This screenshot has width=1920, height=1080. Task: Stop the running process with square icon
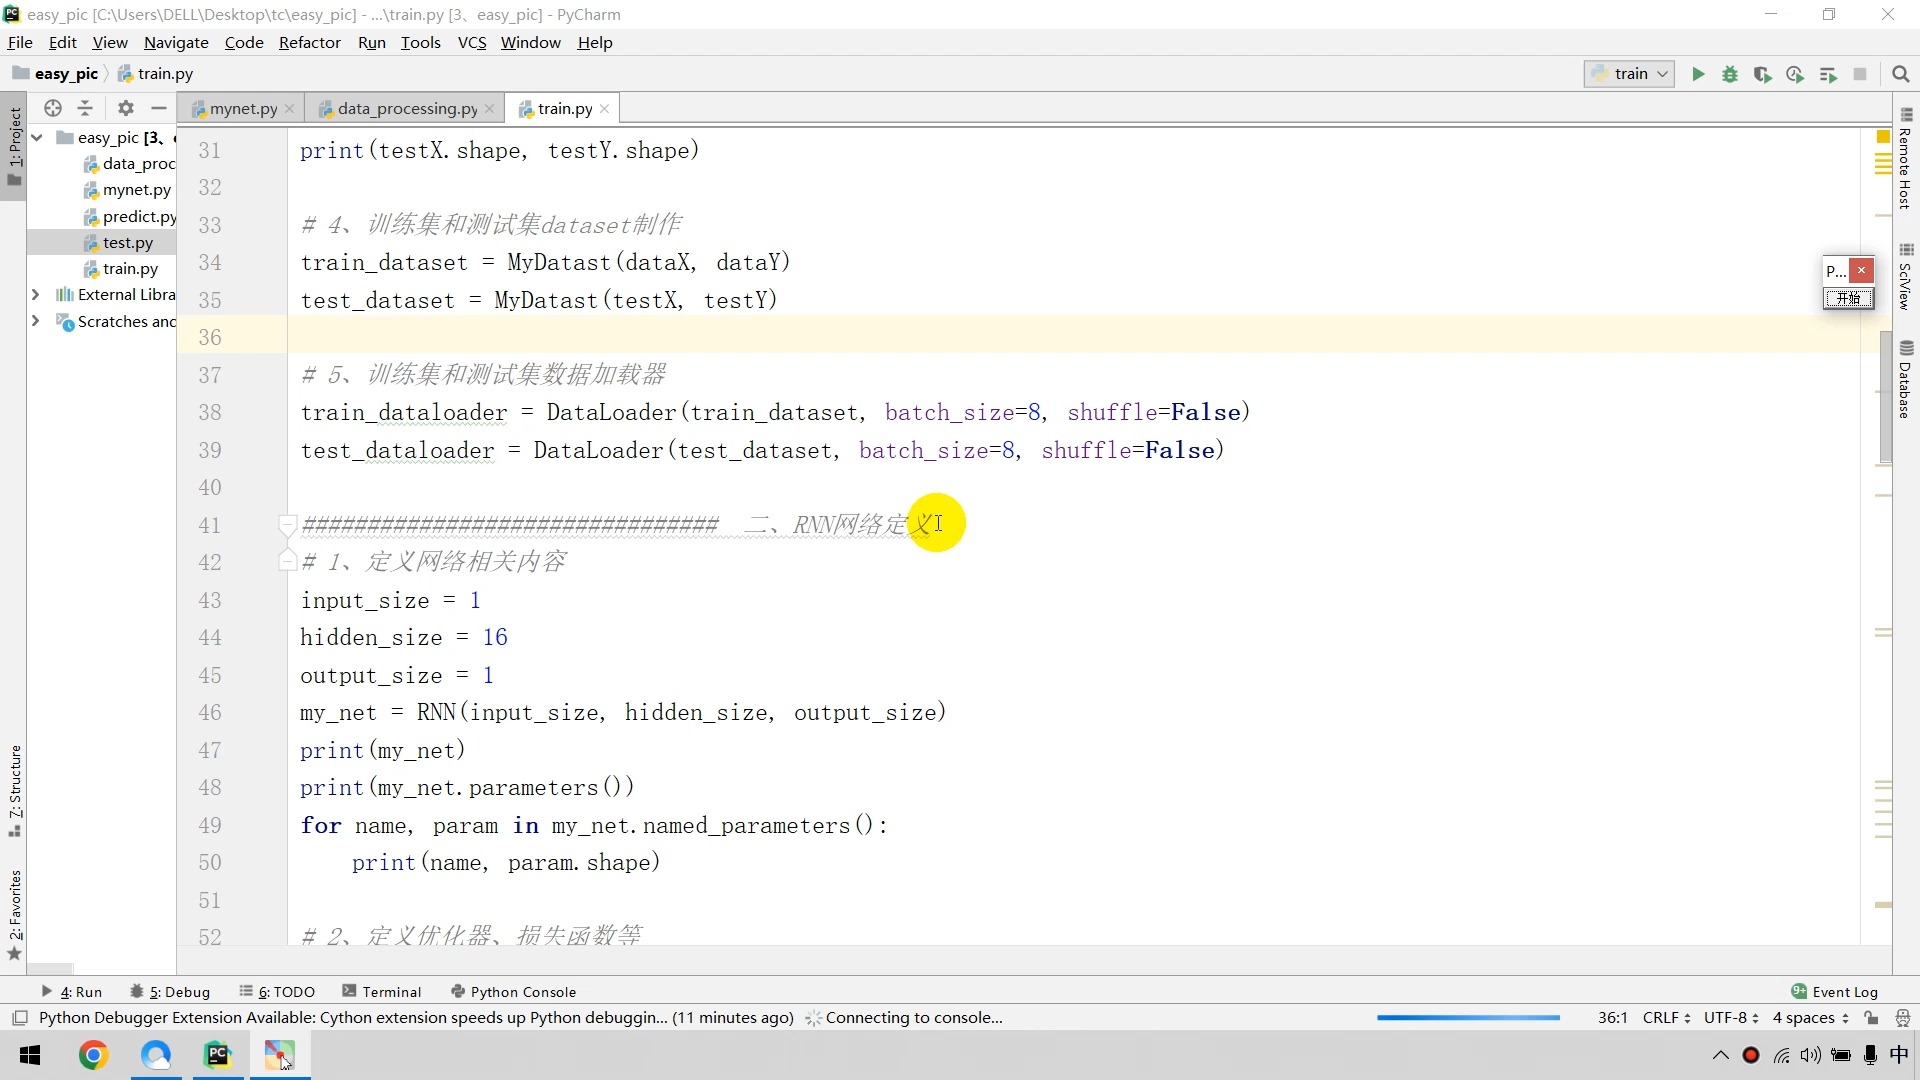tap(1861, 75)
